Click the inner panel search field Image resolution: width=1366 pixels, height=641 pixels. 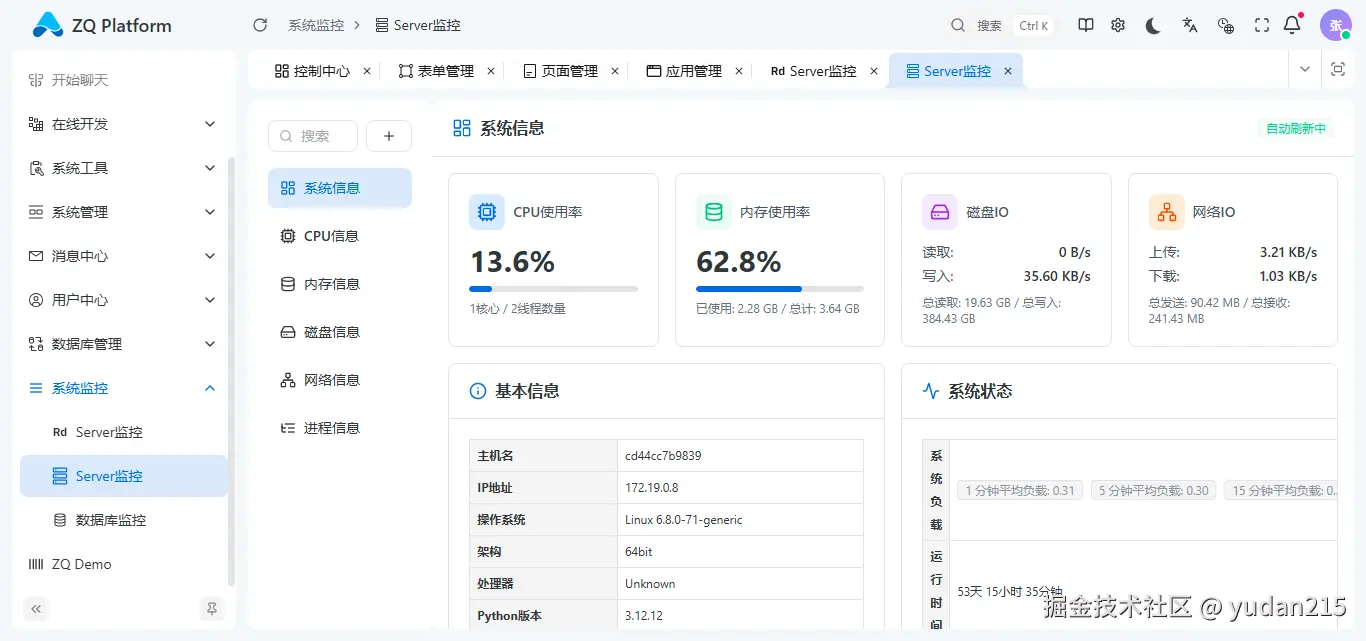(313, 136)
